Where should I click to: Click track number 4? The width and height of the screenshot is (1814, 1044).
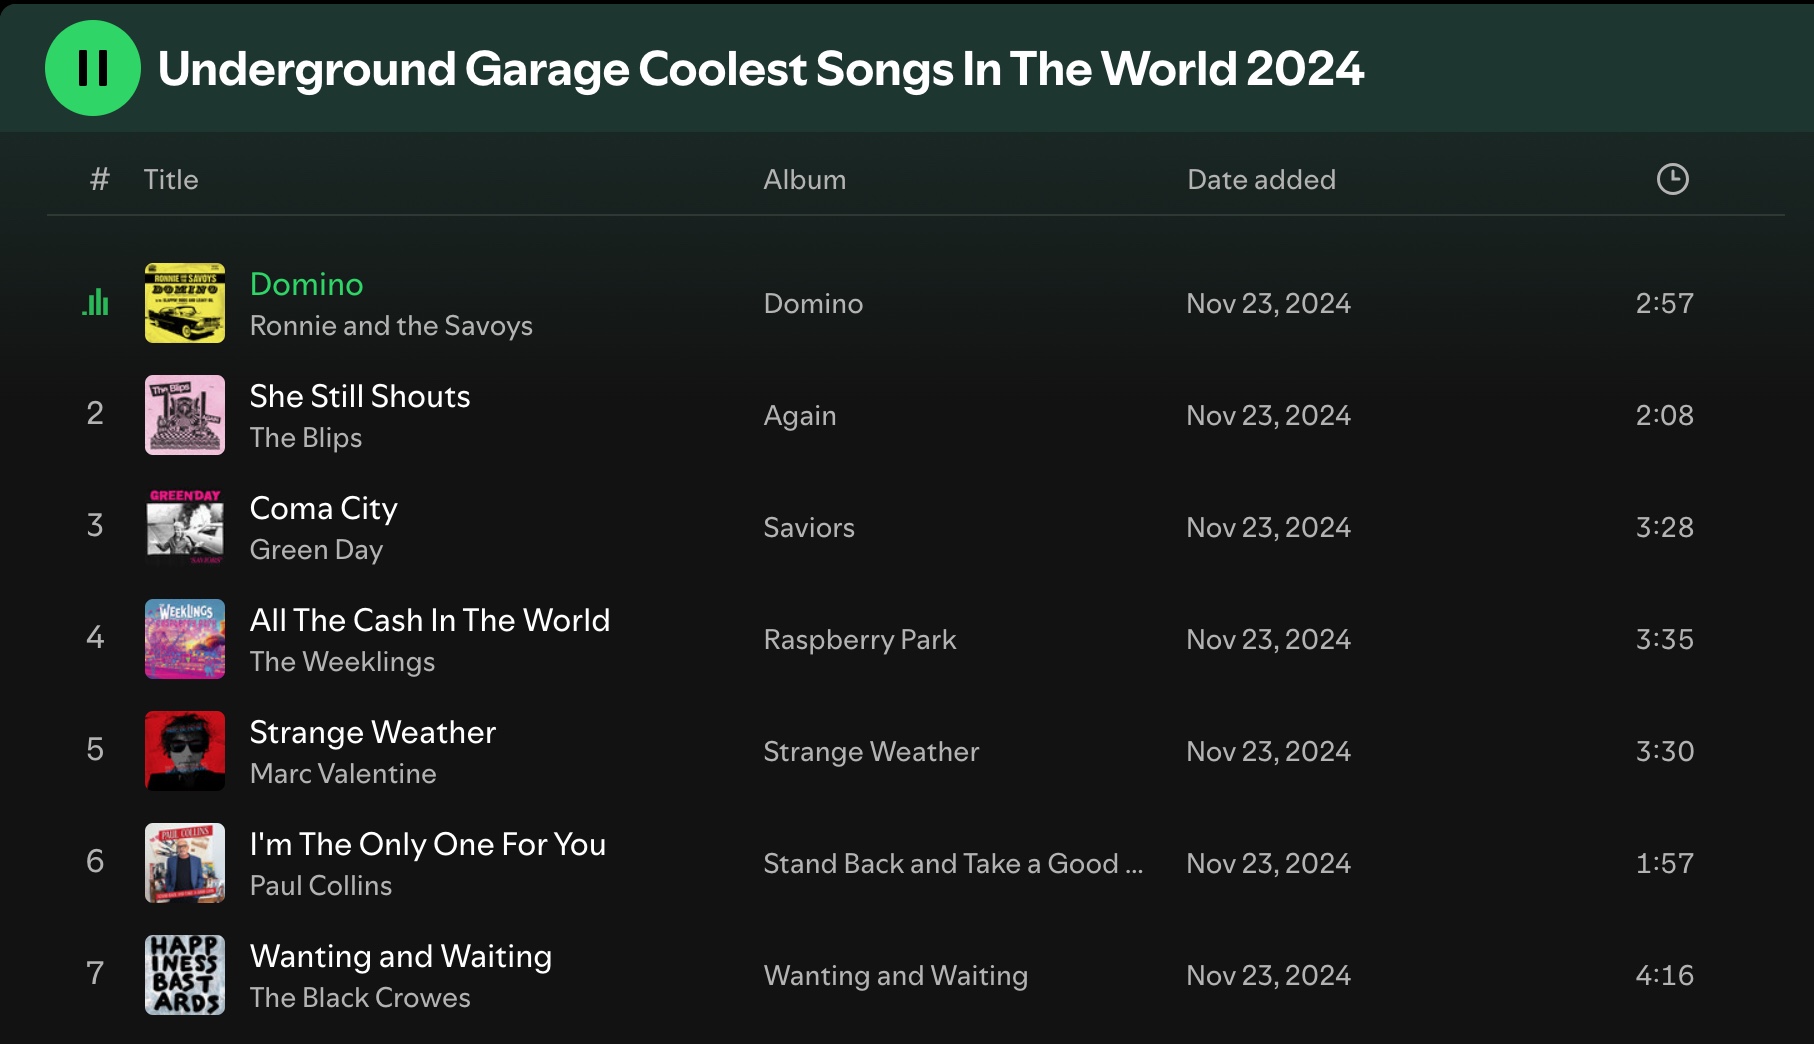tap(95, 637)
